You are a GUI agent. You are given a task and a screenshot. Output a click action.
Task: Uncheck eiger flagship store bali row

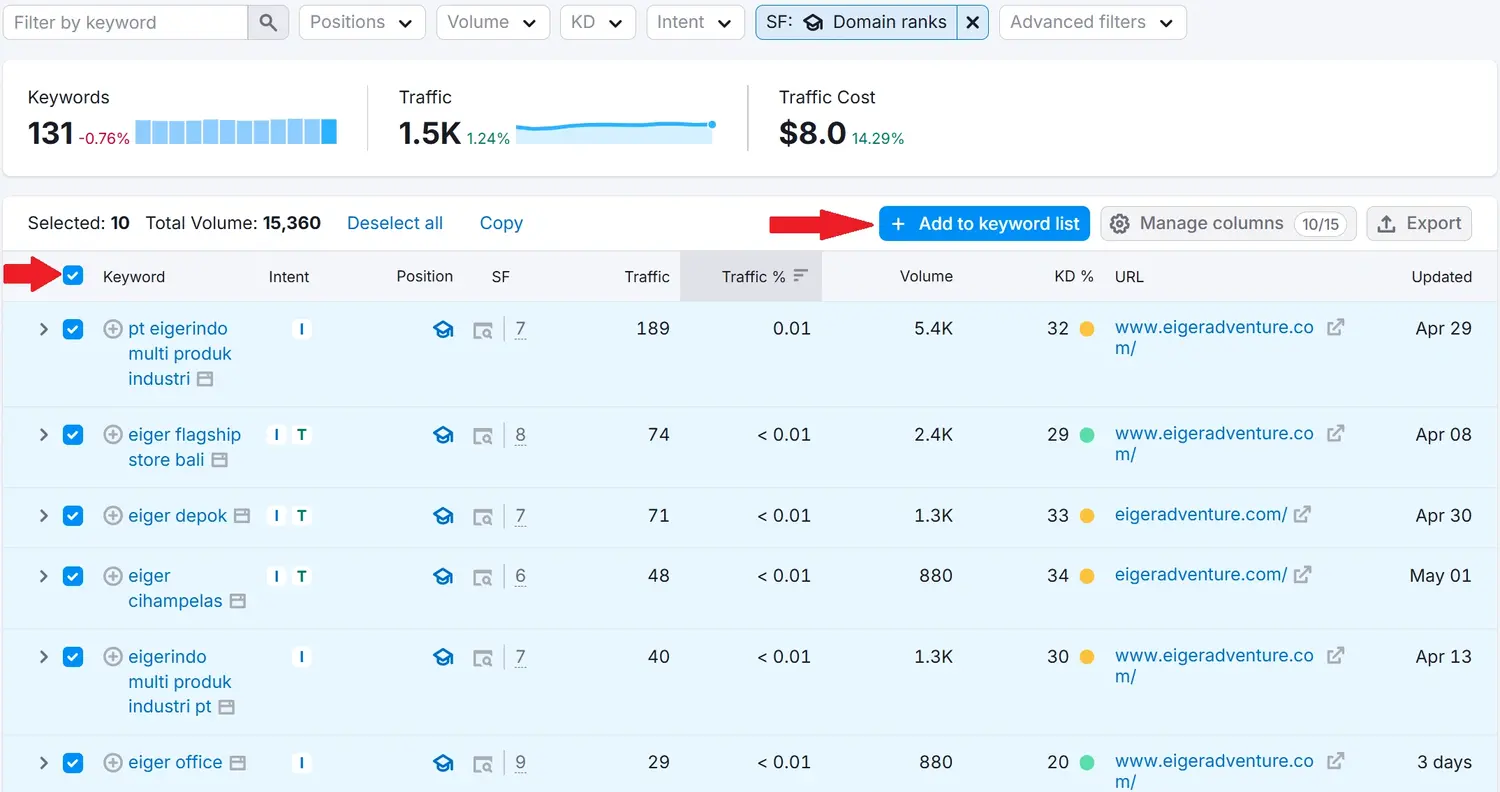[x=73, y=435]
